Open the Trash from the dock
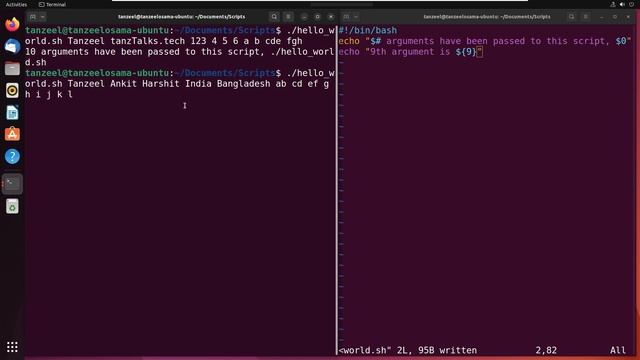Image resolution: width=640 pixels, height=360 pixels. 12,206
